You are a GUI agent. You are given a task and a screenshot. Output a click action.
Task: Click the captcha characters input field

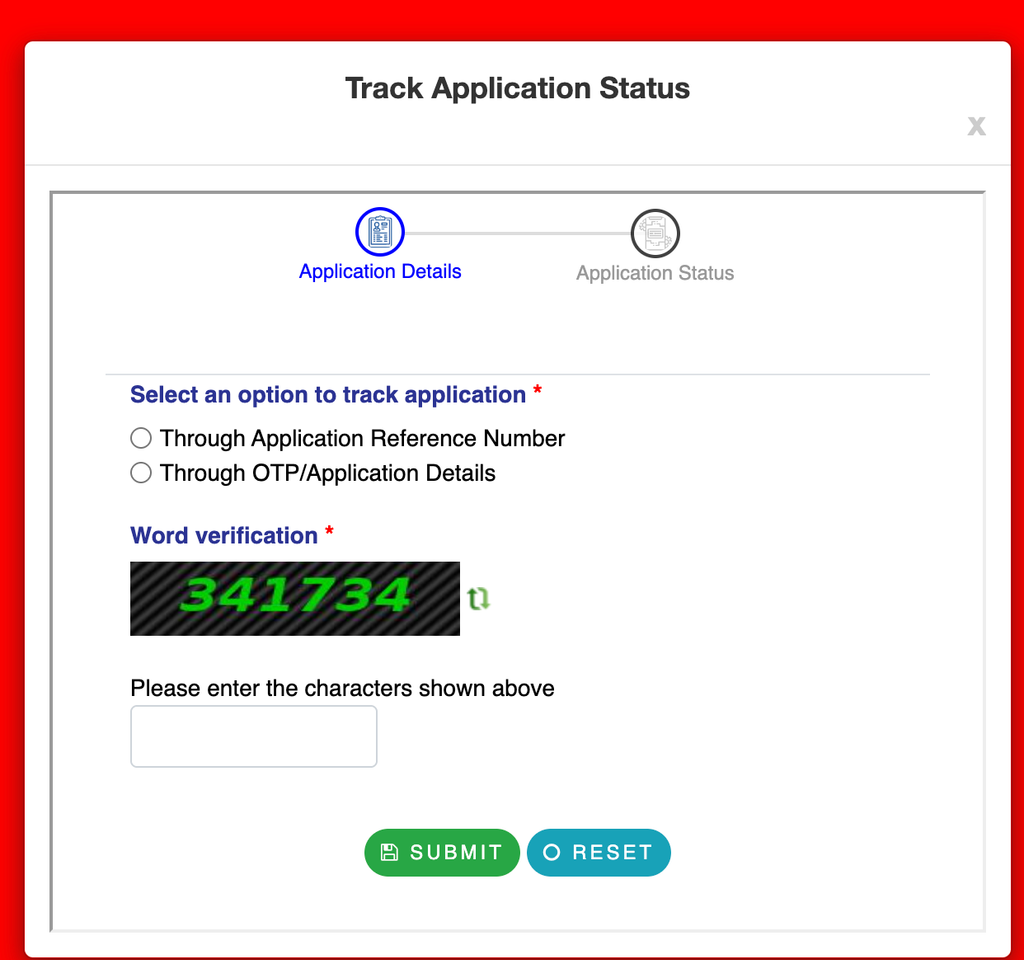253,736
